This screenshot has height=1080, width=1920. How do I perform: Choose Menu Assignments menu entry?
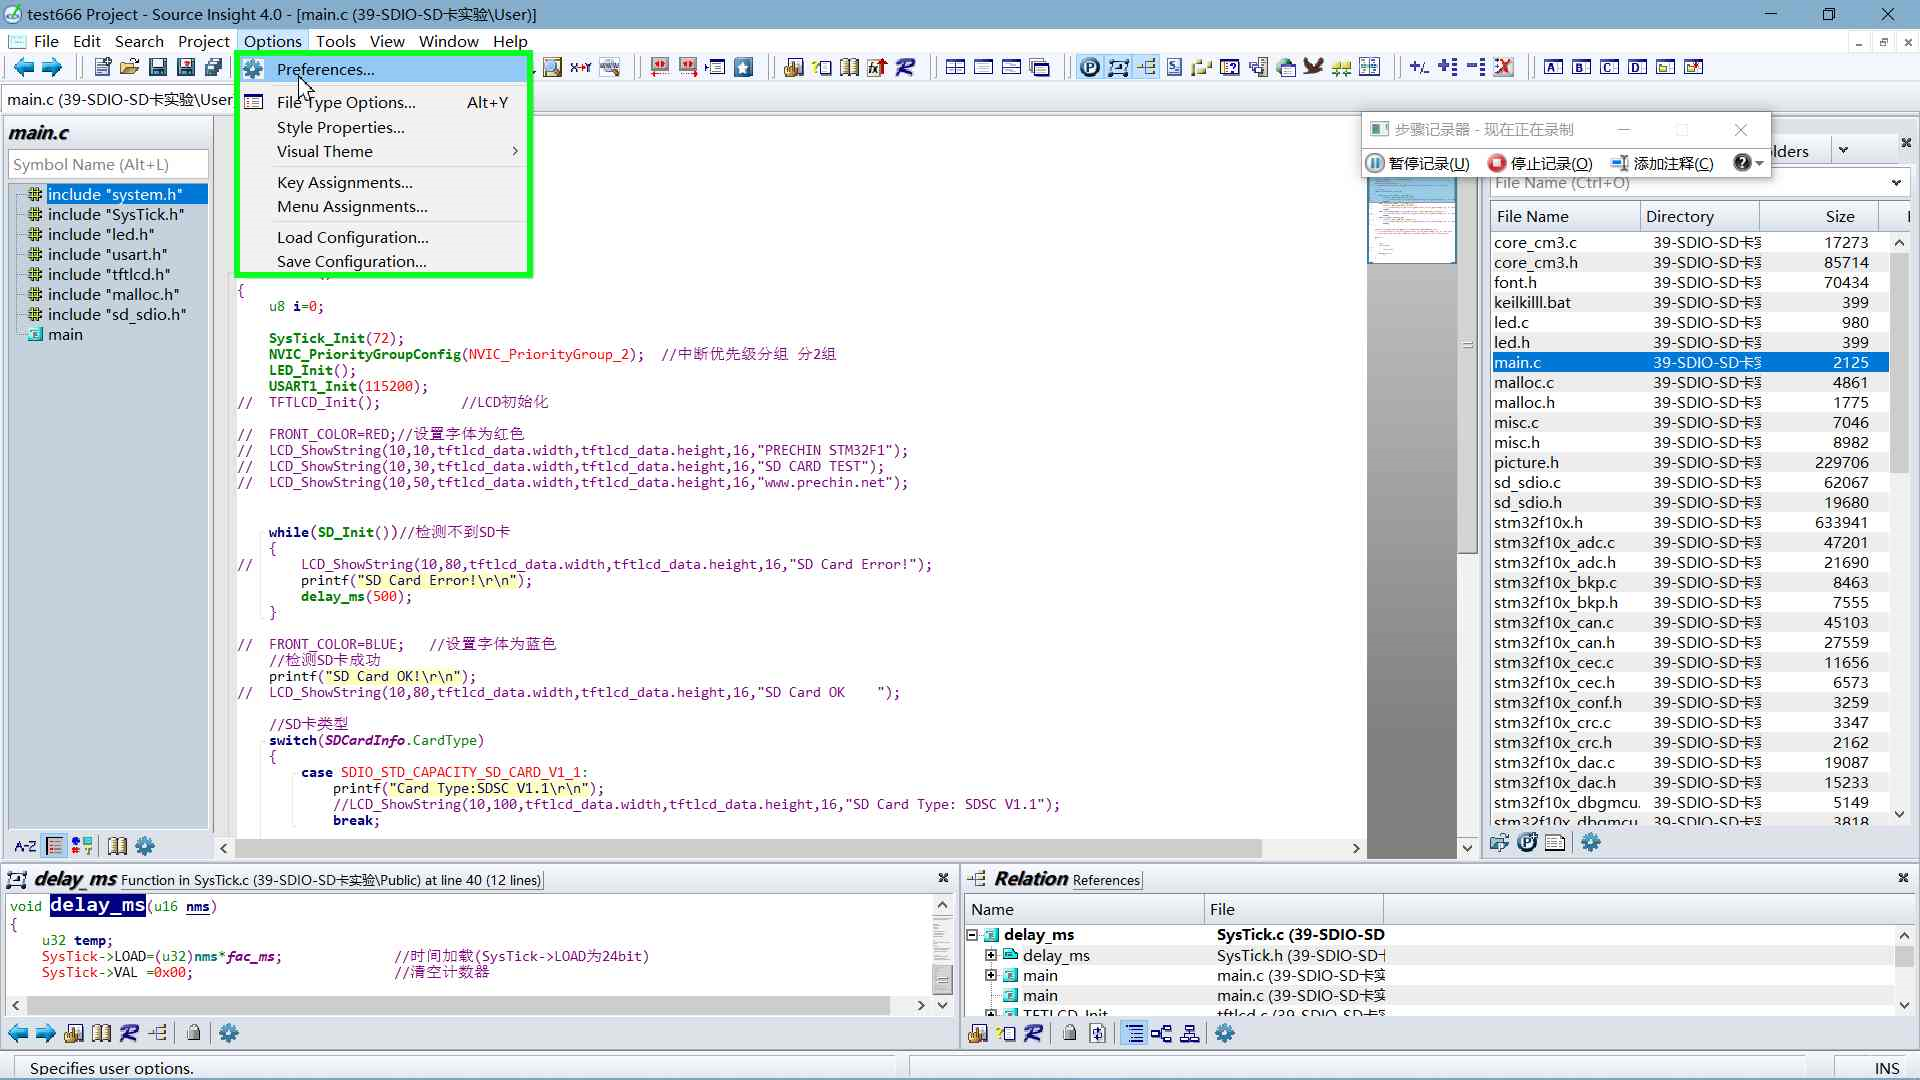click(384, 207)
